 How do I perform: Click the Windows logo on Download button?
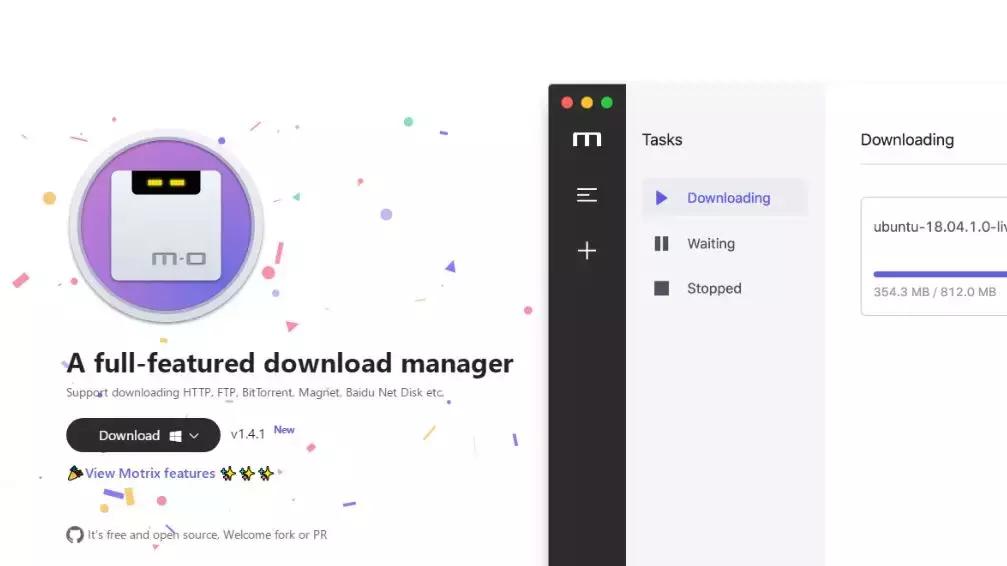(x=175, y=436)
